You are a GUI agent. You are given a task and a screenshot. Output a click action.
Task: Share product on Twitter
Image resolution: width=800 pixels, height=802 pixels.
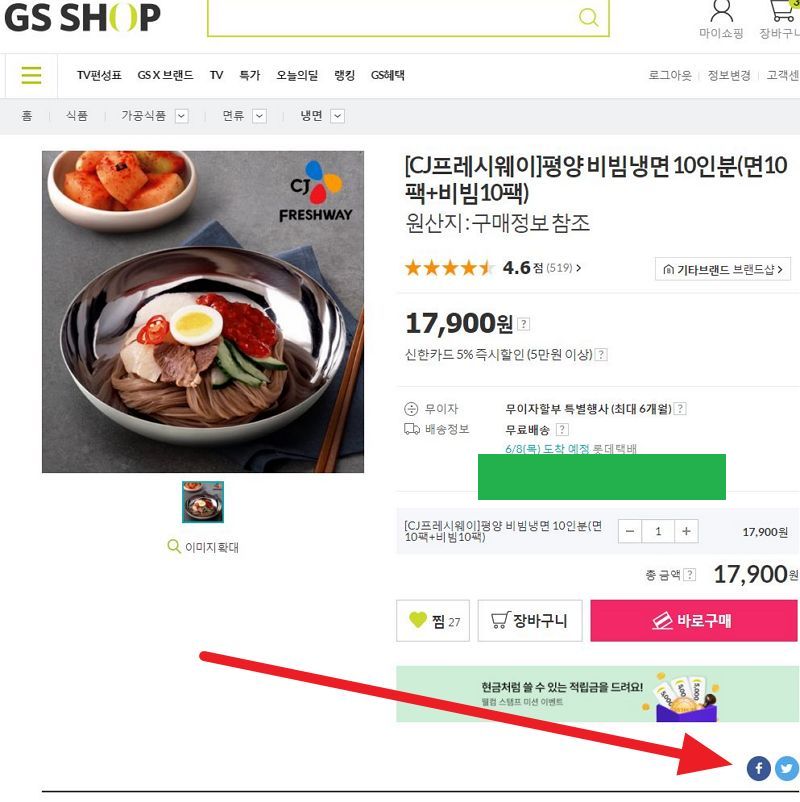tap(787, 768)
